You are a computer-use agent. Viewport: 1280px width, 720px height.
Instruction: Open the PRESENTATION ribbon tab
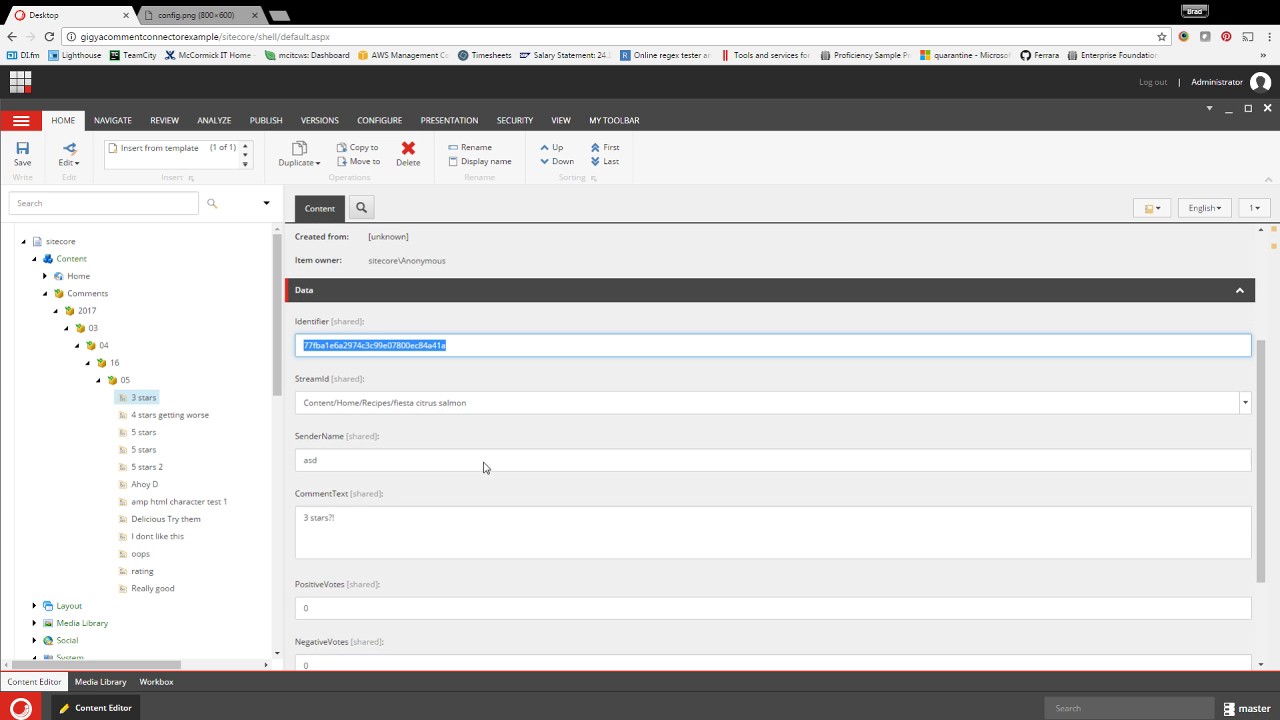[449, 120]
